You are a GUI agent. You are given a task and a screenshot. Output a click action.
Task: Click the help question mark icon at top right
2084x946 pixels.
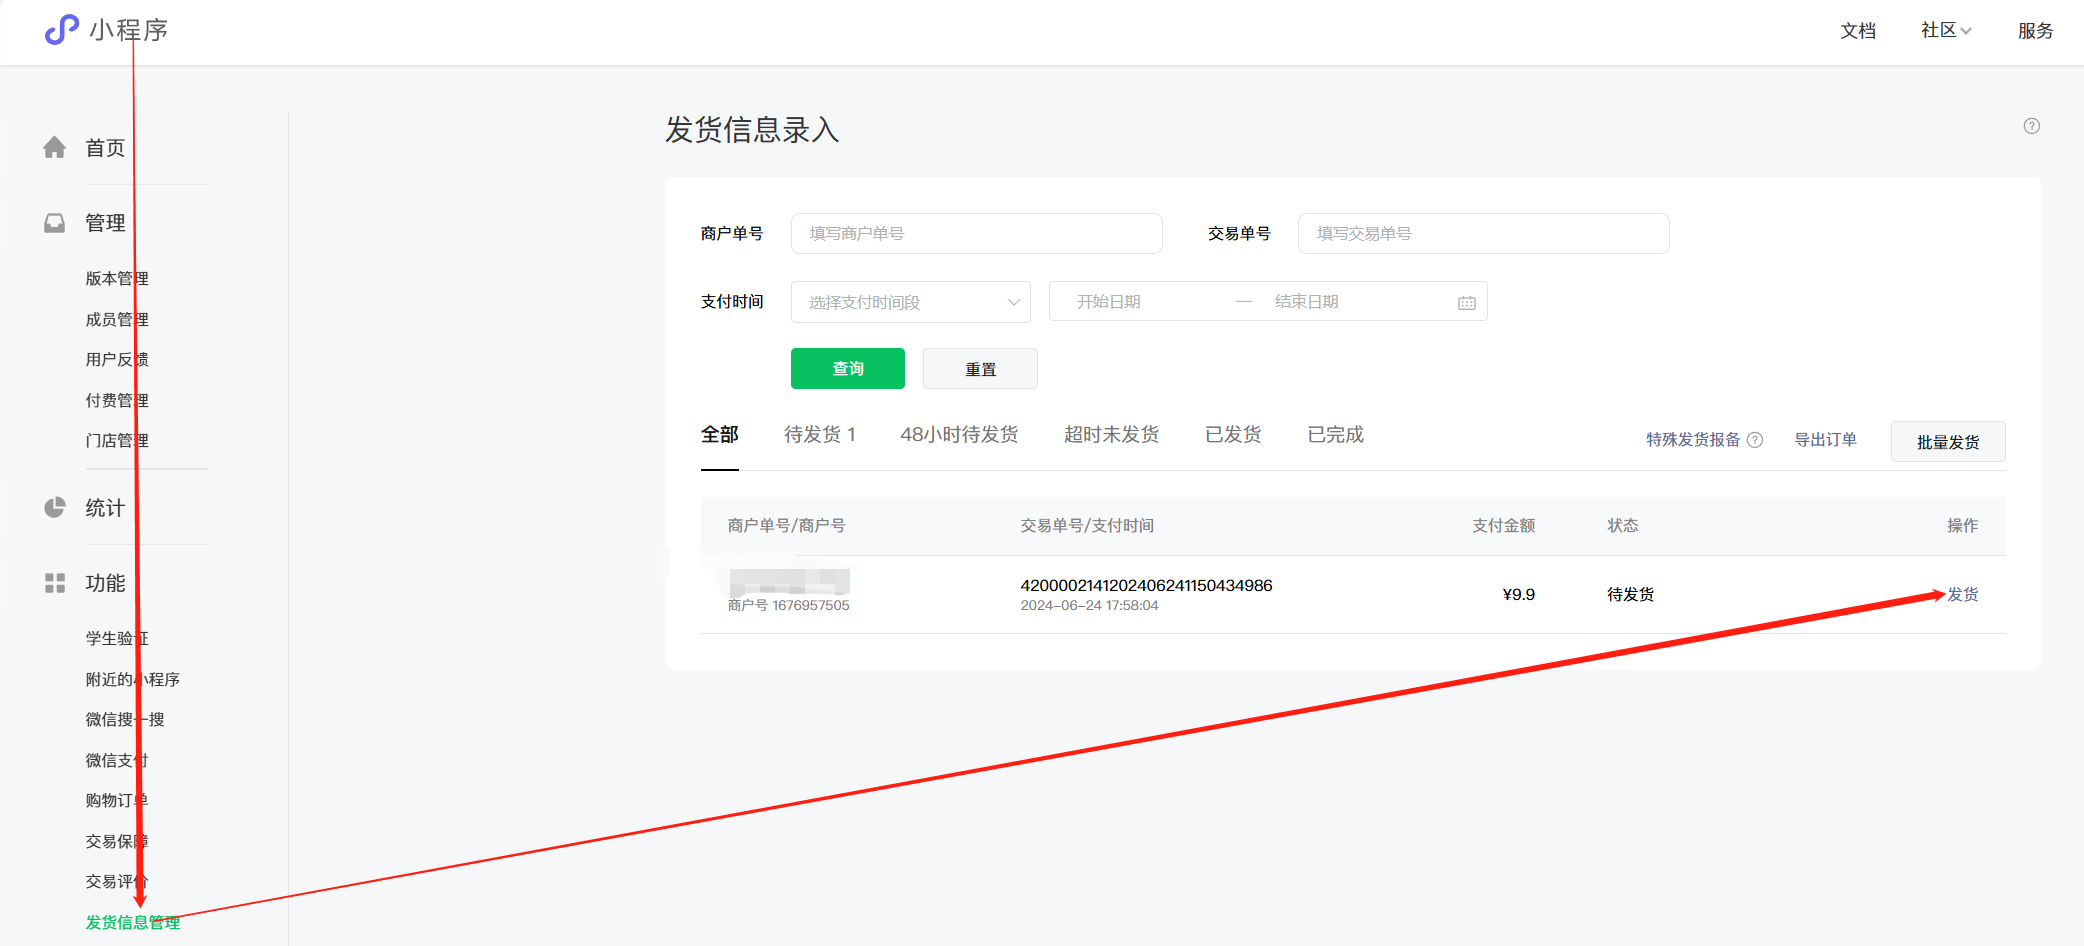pos(2032,126)
